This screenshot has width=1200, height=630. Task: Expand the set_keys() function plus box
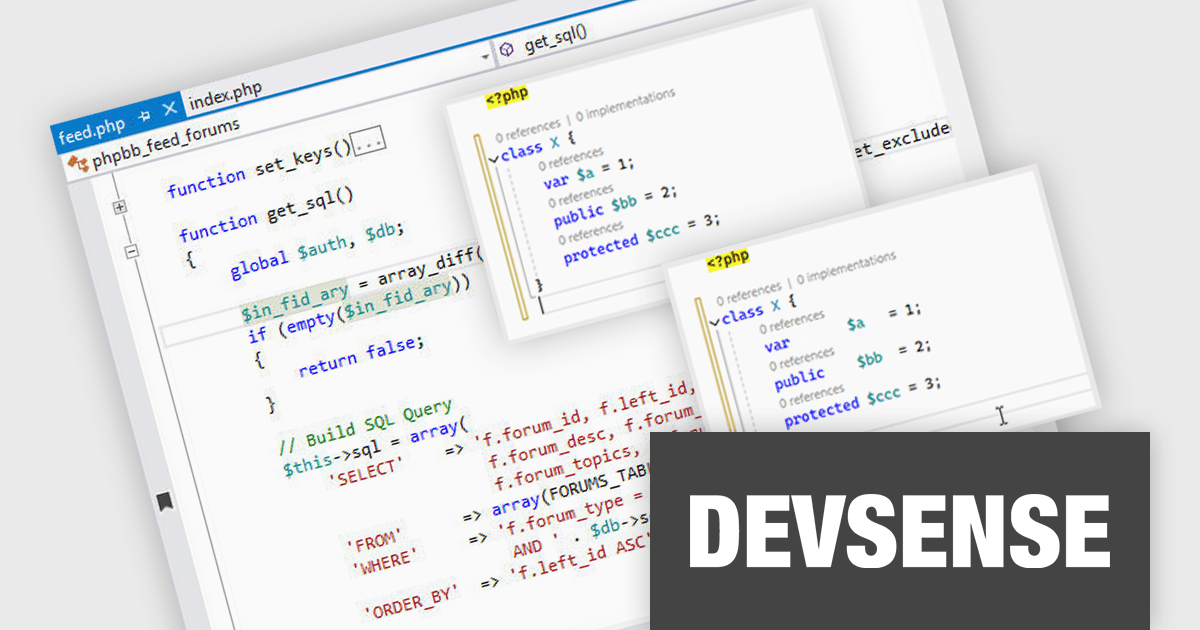pos(120,207)
